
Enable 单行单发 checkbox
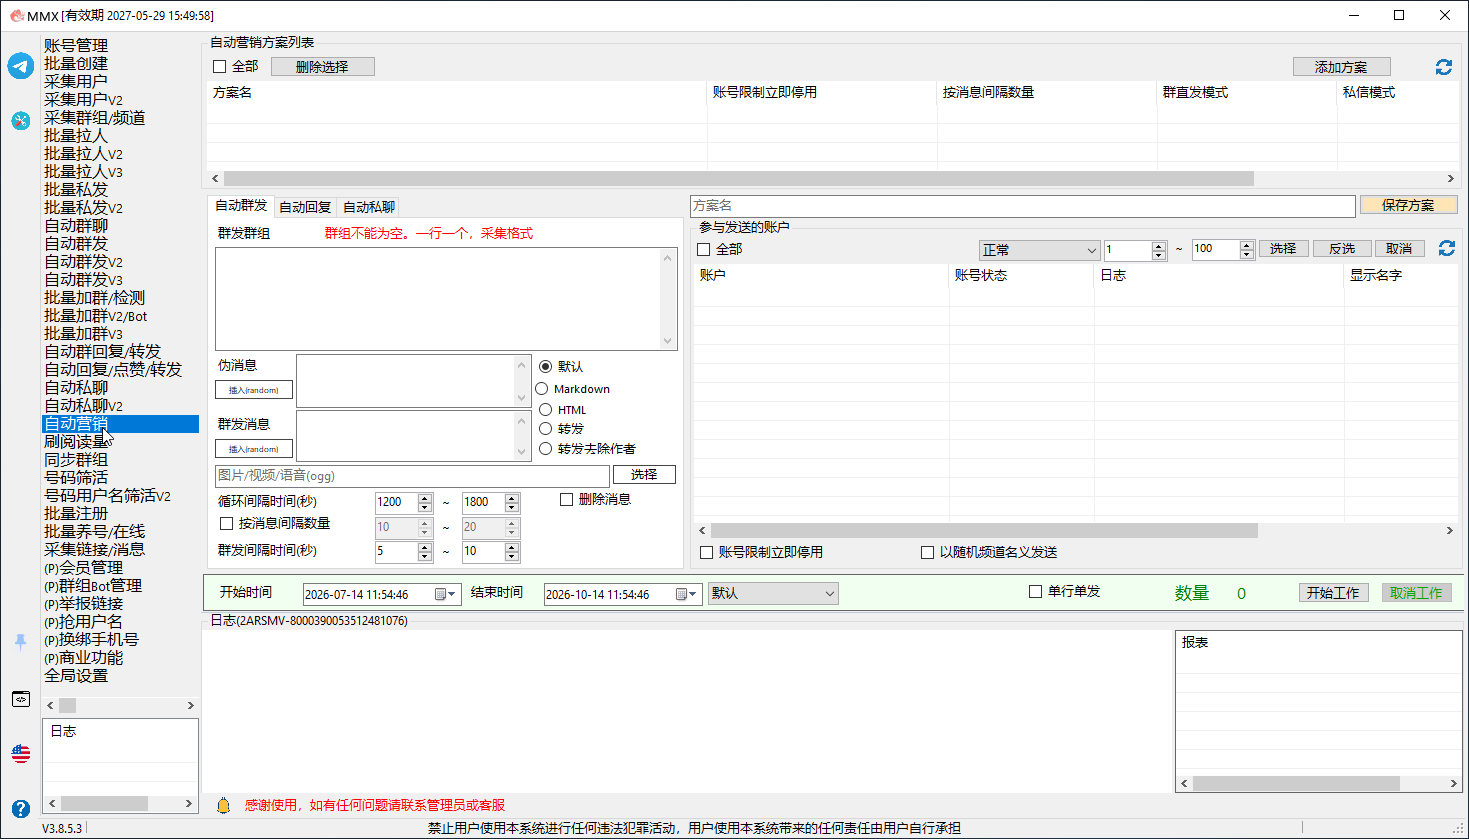coord(1036,591)
